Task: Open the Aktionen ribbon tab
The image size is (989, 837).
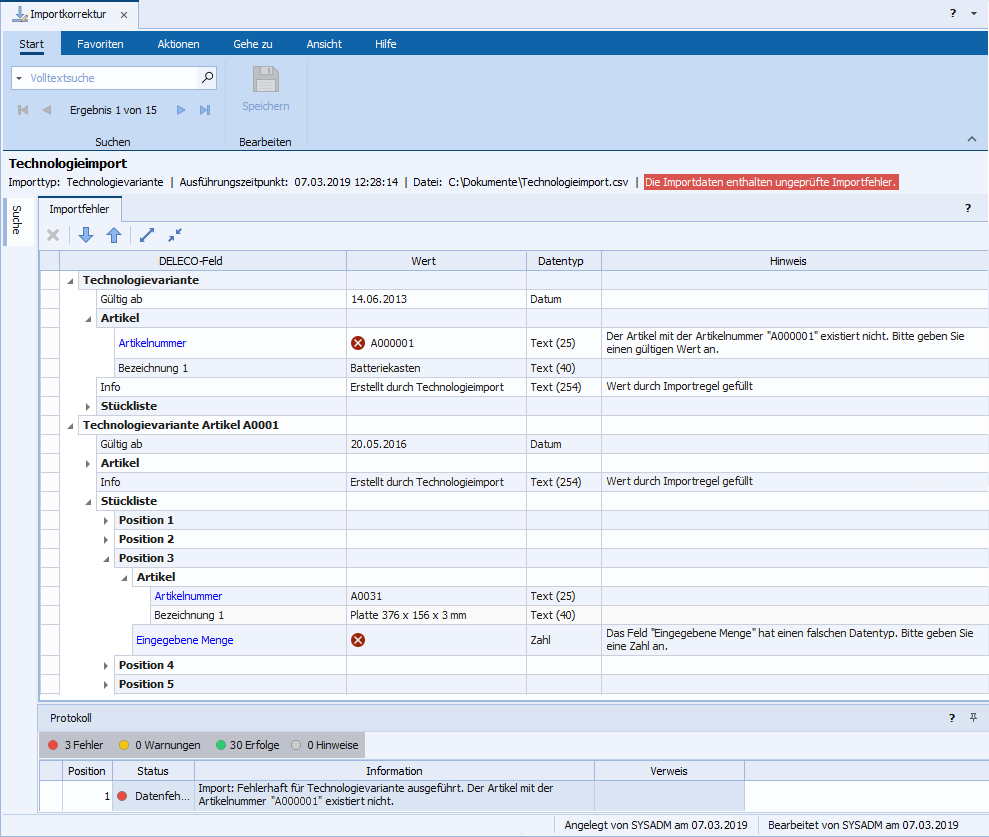Action: pos(178,44)
